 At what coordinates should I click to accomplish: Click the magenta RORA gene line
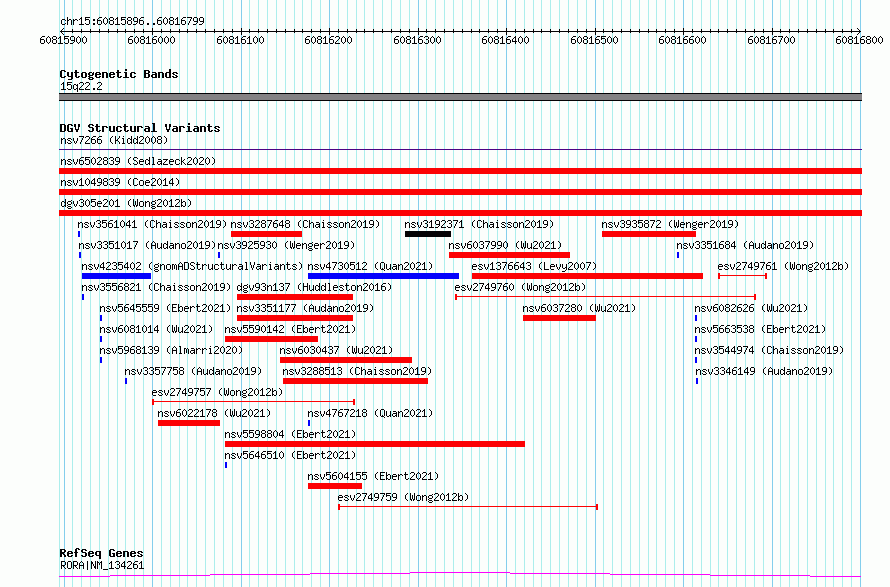(x=460, y=575)
